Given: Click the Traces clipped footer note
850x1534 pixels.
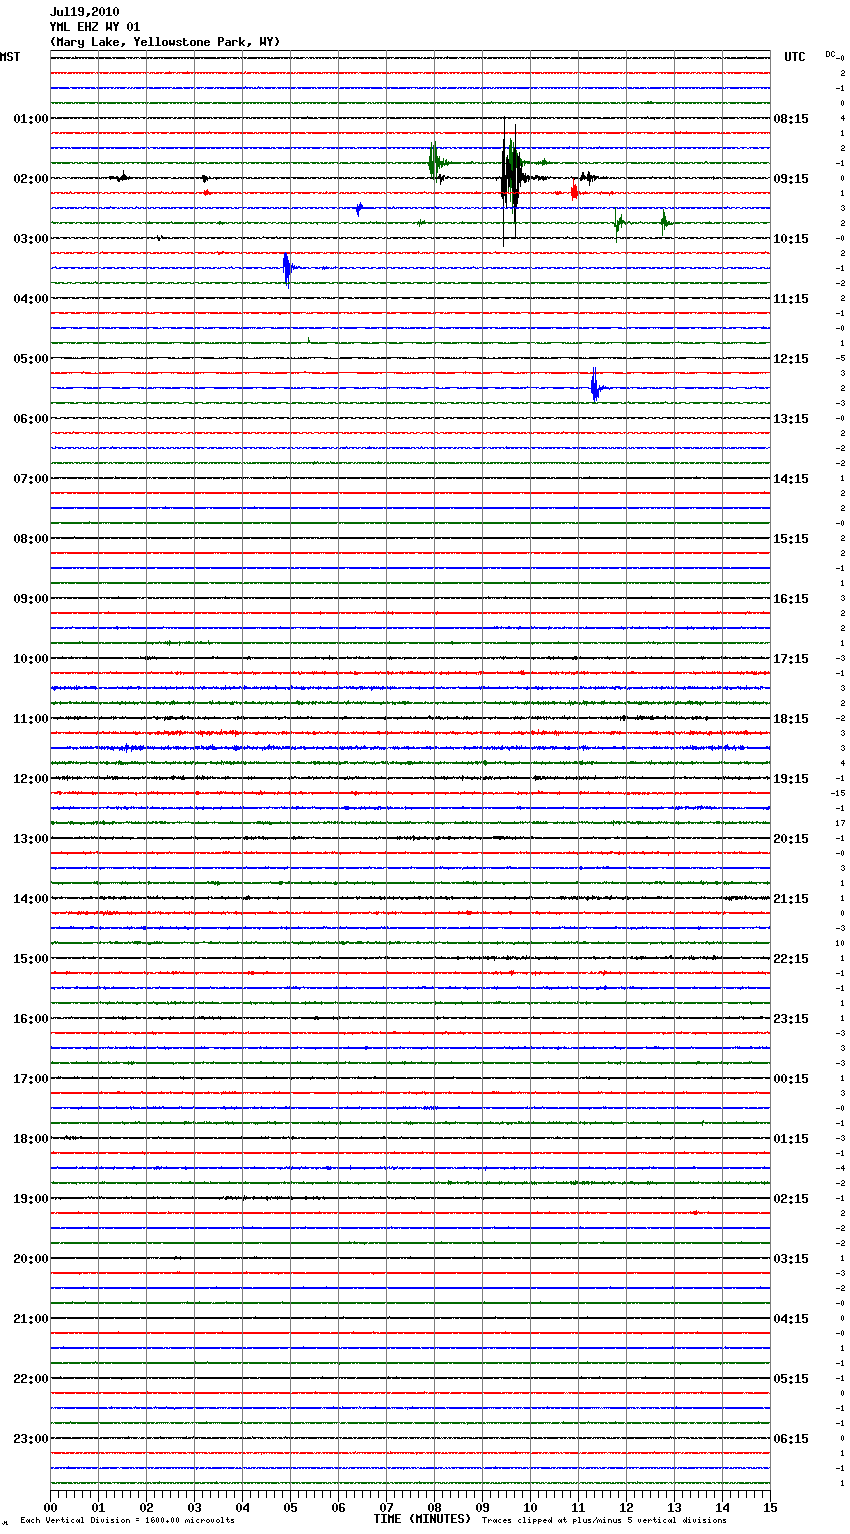Looking at the screenshot, I should coord(604,1521).
